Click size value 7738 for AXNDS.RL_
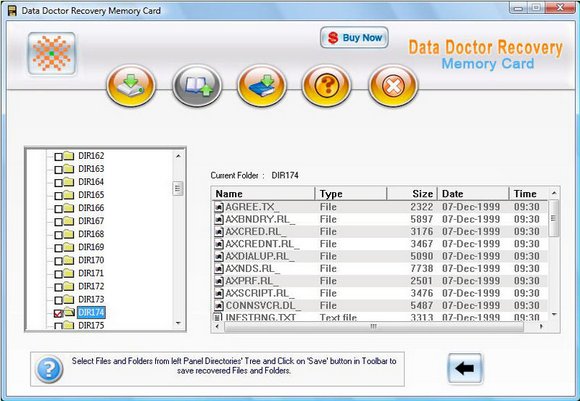Screen dimensions: 580x401 (421, 268)
